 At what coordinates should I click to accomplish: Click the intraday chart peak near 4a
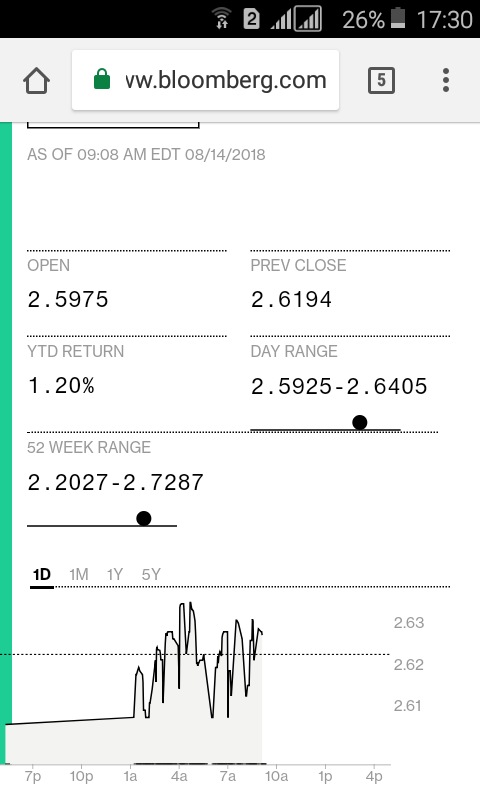tap(183, 605)
